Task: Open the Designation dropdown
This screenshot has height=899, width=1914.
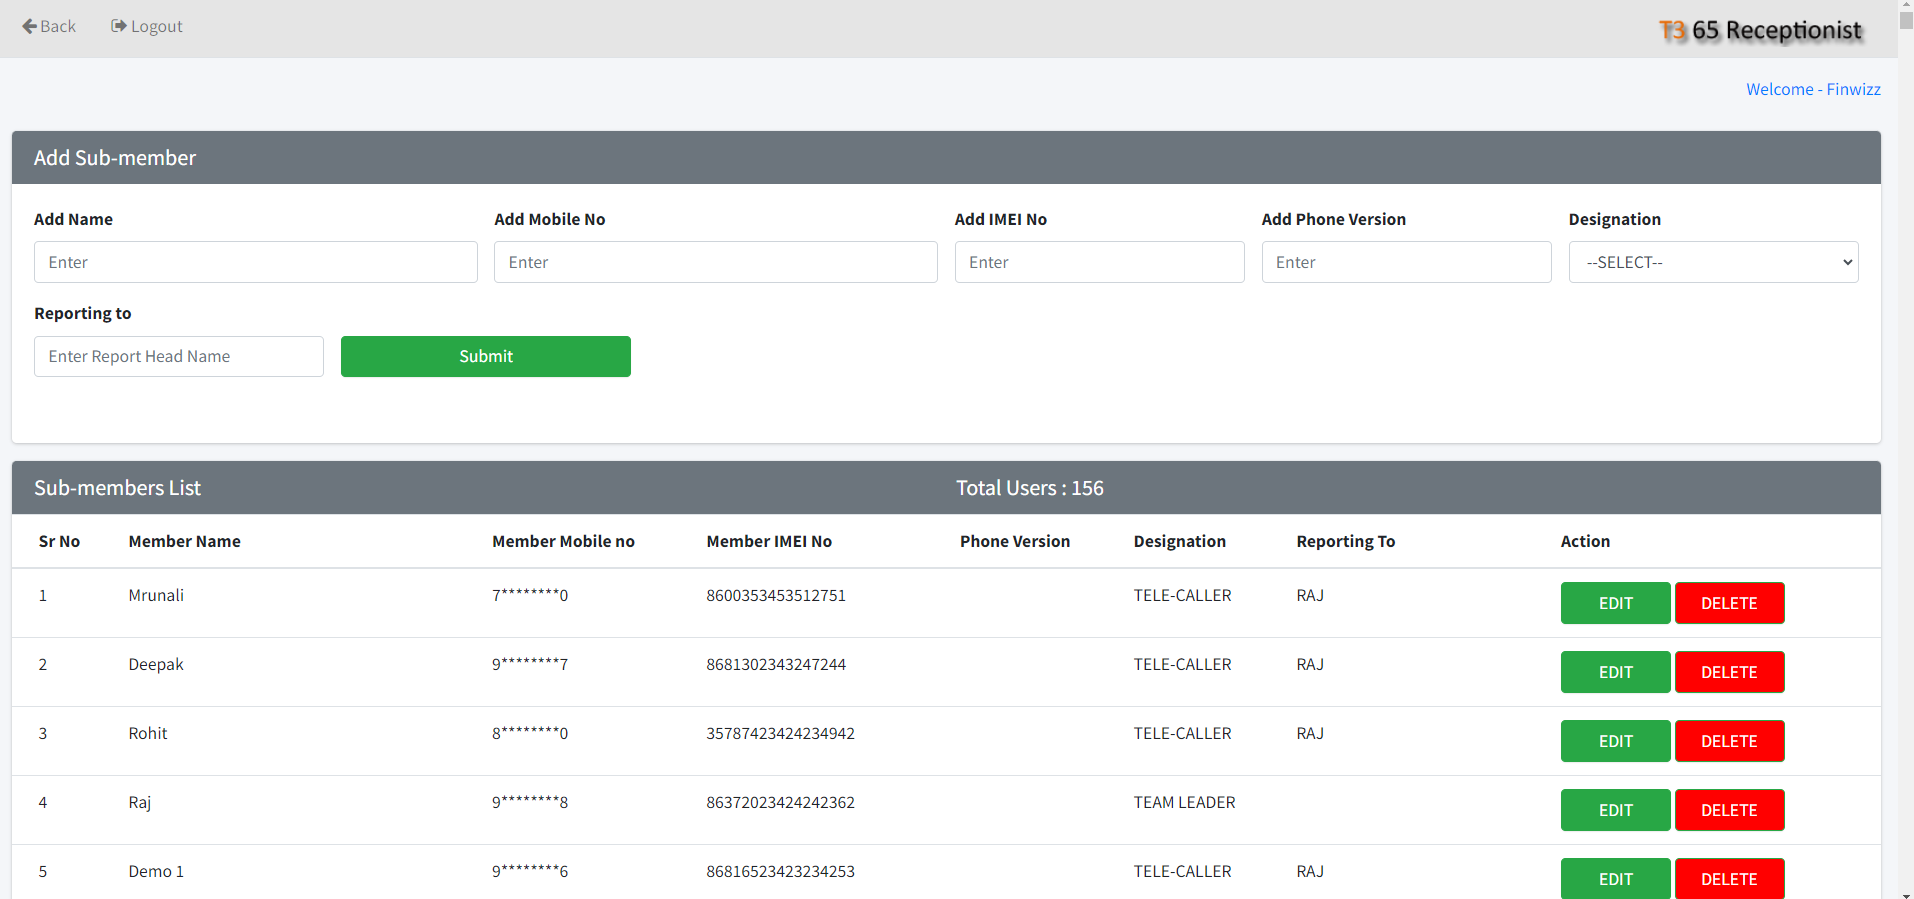Action: pyautogui.click(x=1714, y=262)
